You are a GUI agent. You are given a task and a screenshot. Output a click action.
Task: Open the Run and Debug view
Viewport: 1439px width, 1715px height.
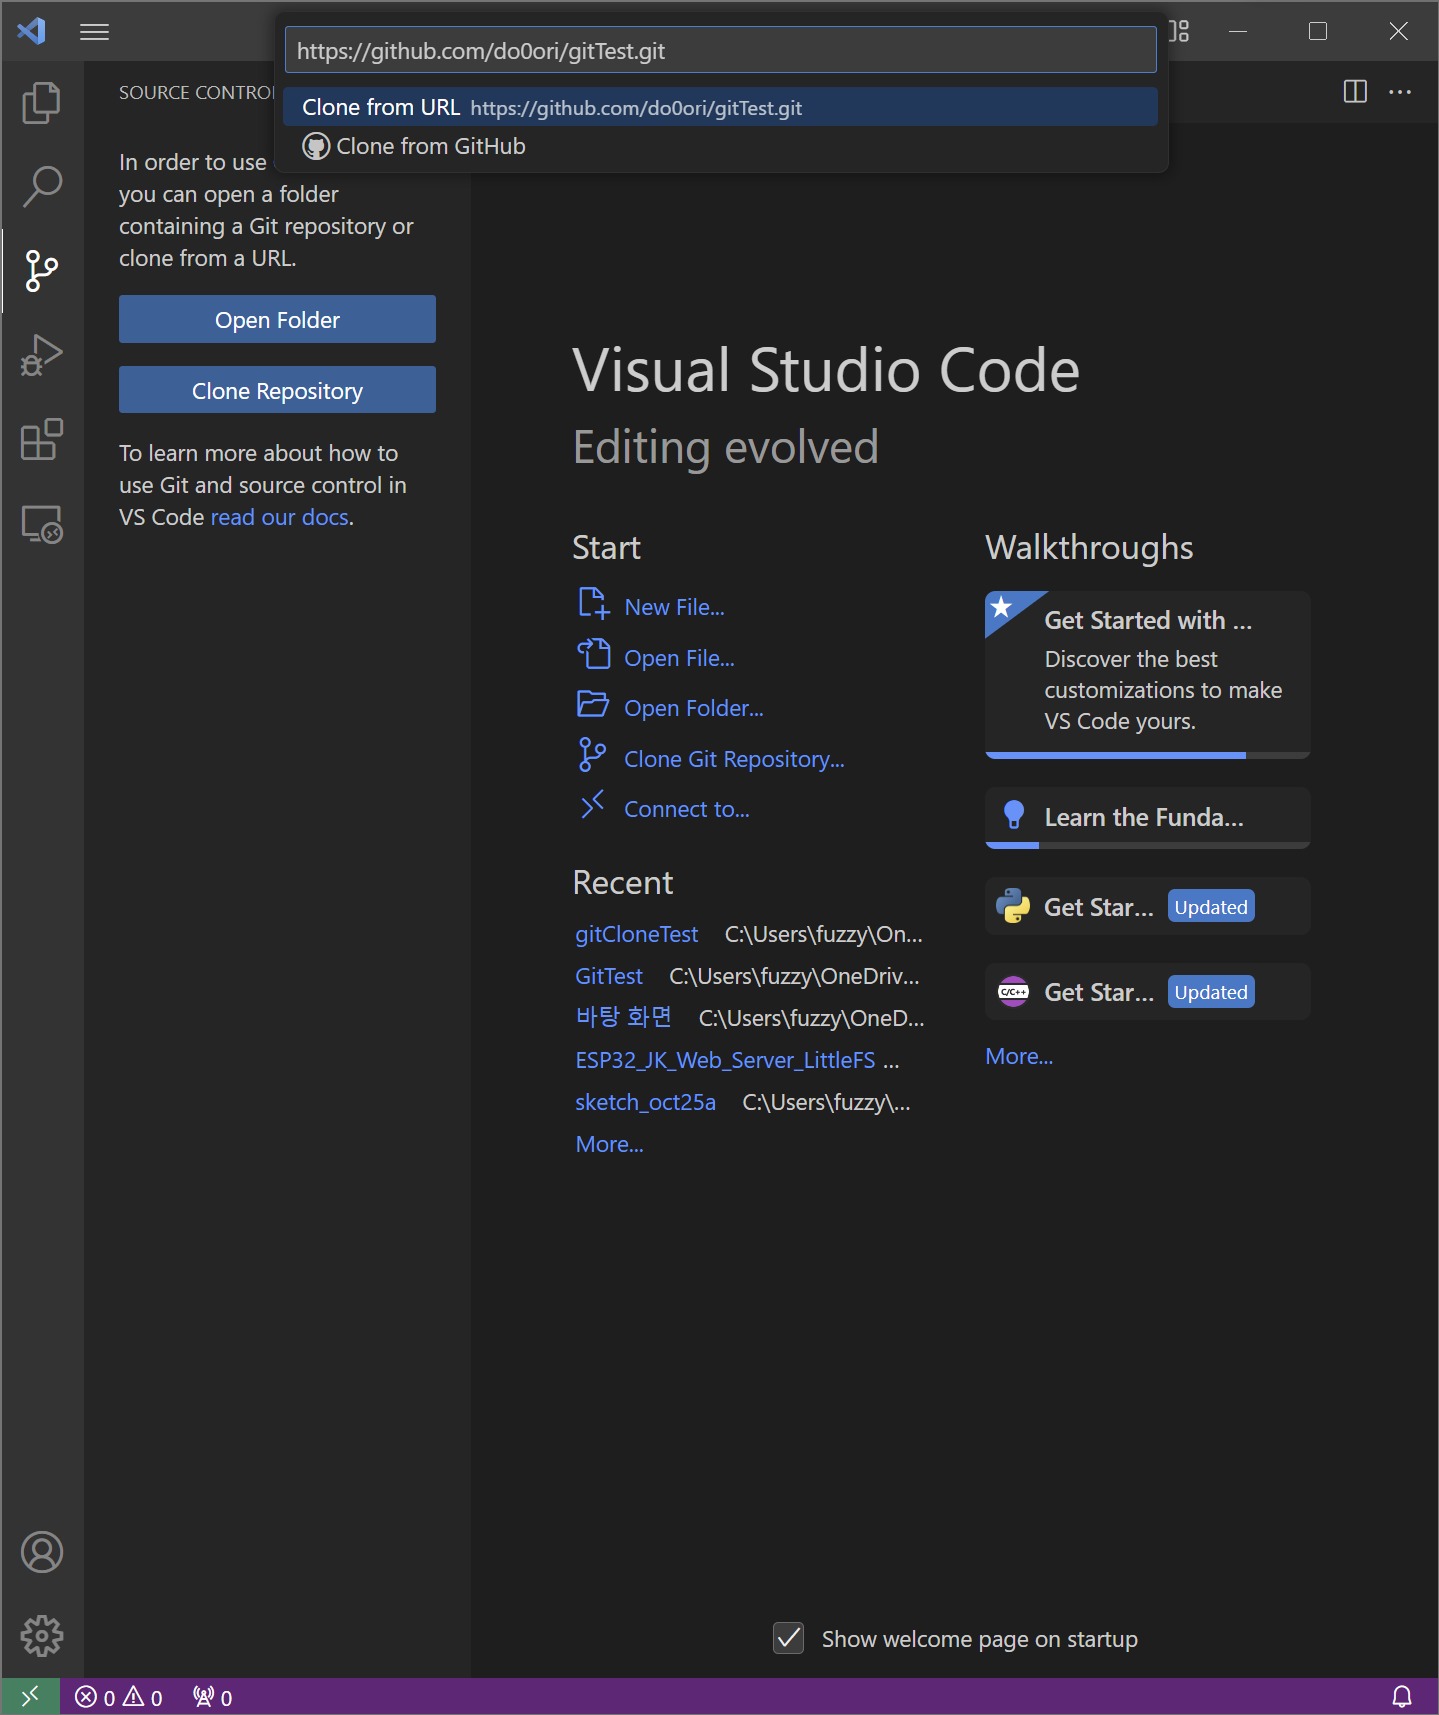[x=41, y=354]
